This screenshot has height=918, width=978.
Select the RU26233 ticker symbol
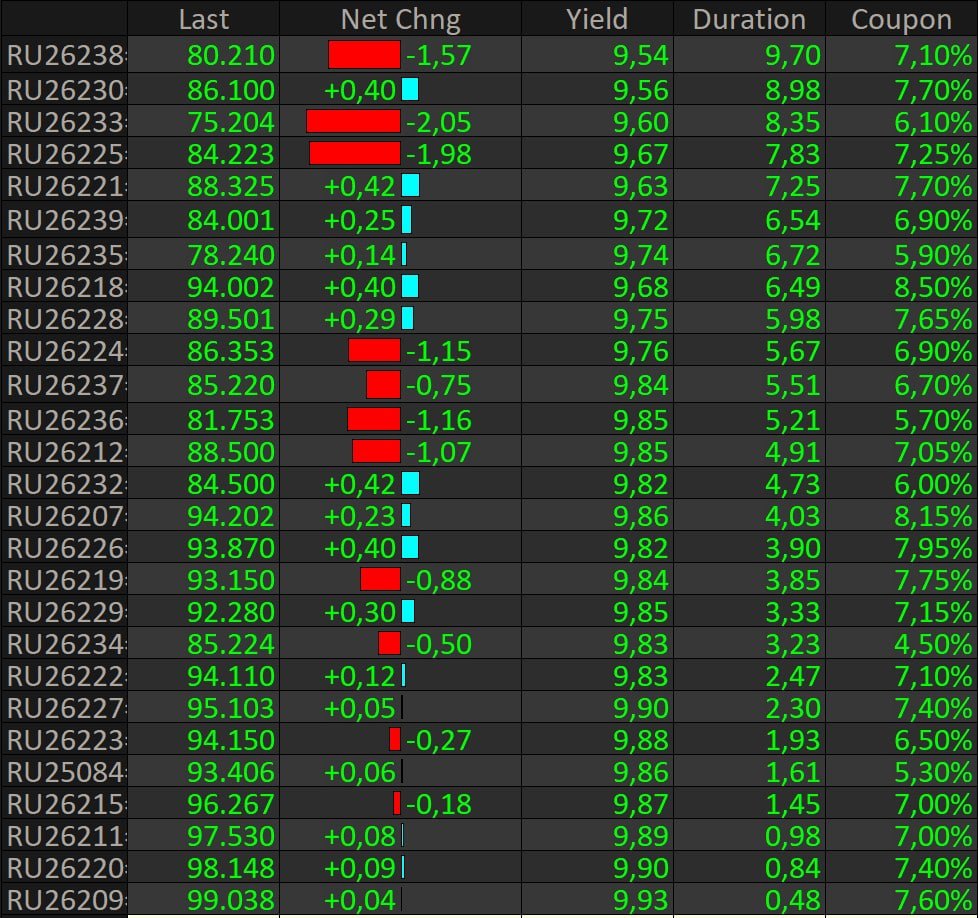[x=65, y=122]
